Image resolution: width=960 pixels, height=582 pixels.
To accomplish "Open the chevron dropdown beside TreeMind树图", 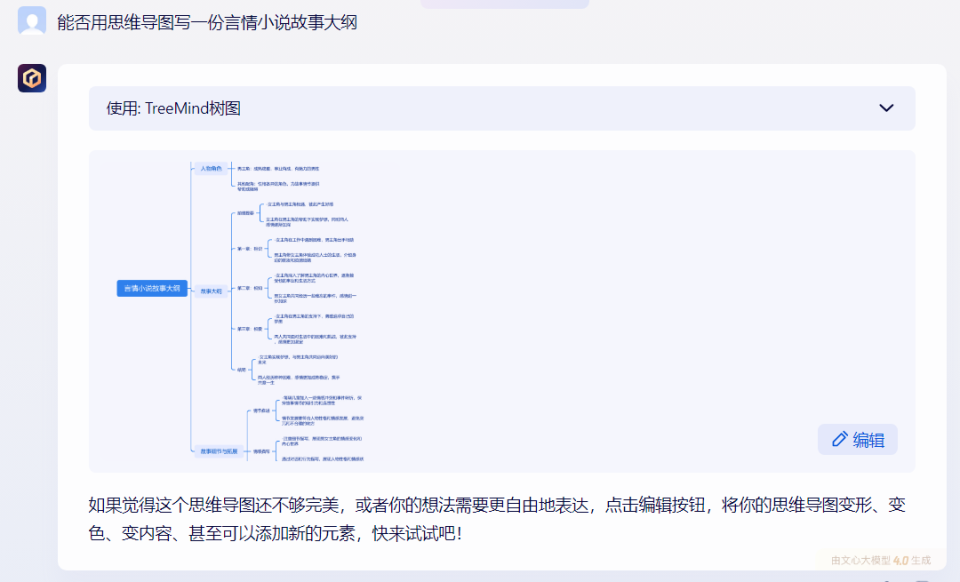I will (x=884, y=107).
